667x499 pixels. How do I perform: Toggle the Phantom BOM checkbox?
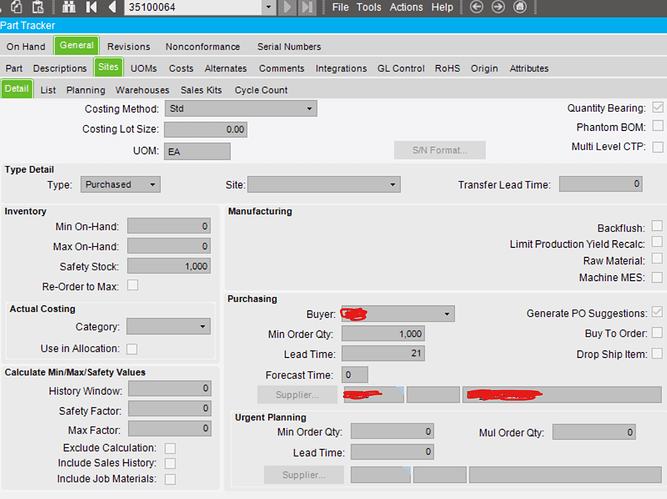[x=658, y=126]
